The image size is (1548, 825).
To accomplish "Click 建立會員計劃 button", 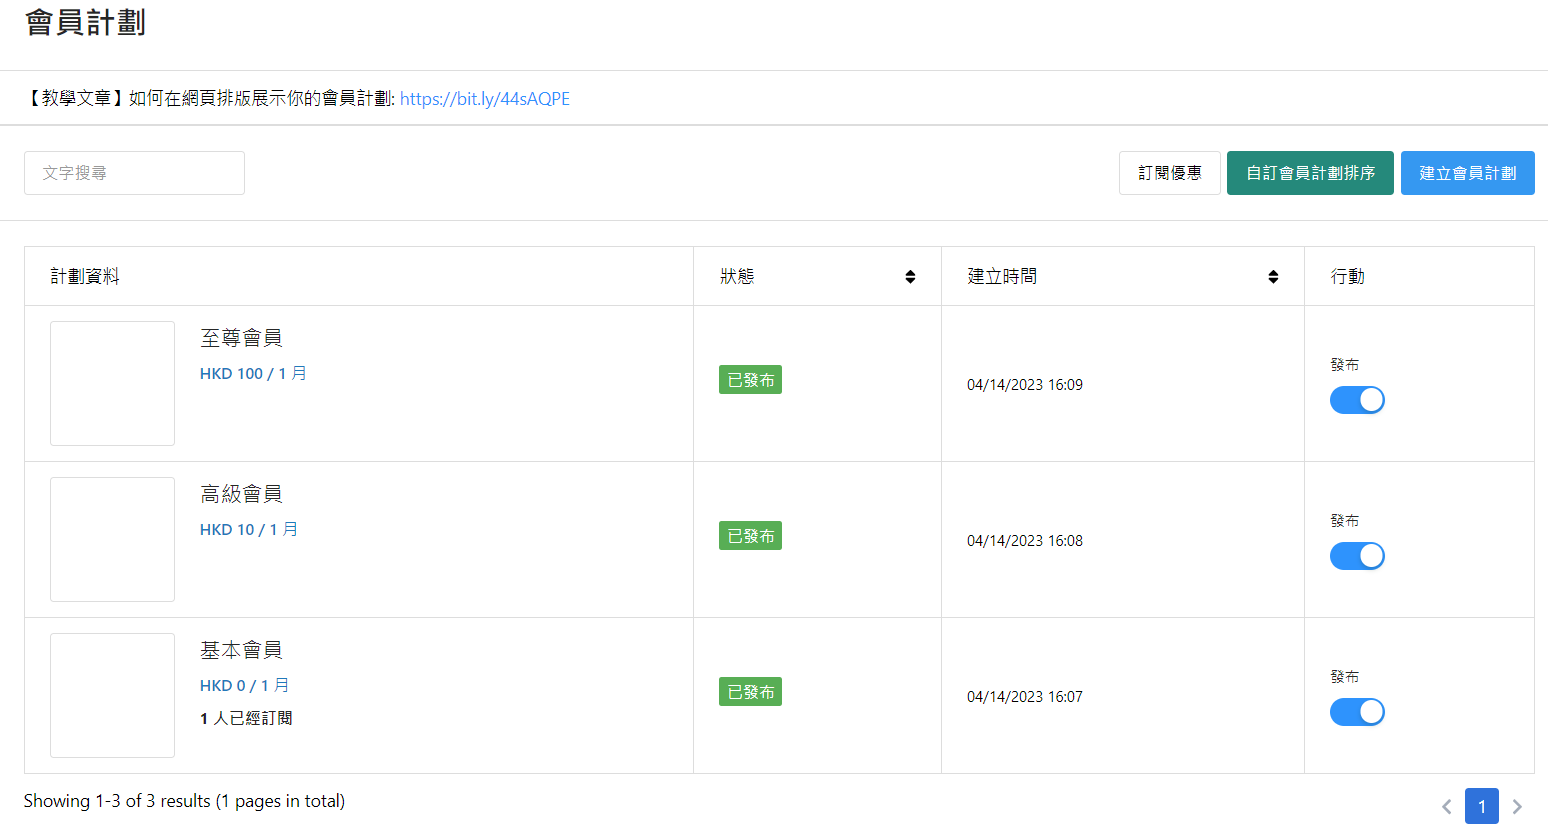I will (x=1467, y=173).
